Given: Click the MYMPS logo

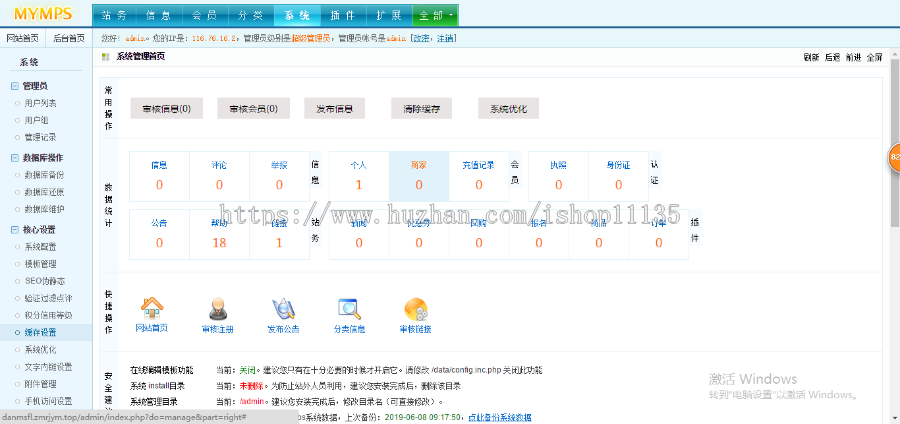Looking at the screenshot, I should (44, 14).
